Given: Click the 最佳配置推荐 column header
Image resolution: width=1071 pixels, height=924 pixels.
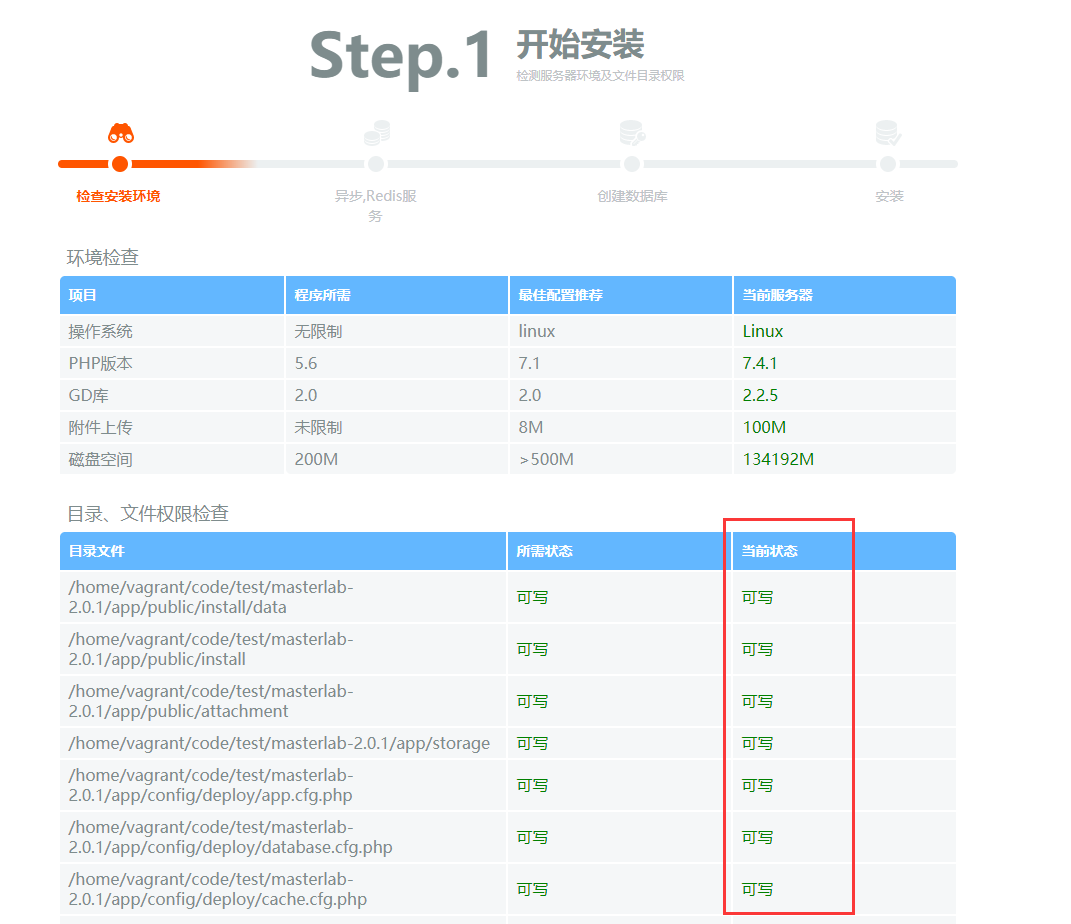Looking at the screenshot, I should tap(621, 295).
